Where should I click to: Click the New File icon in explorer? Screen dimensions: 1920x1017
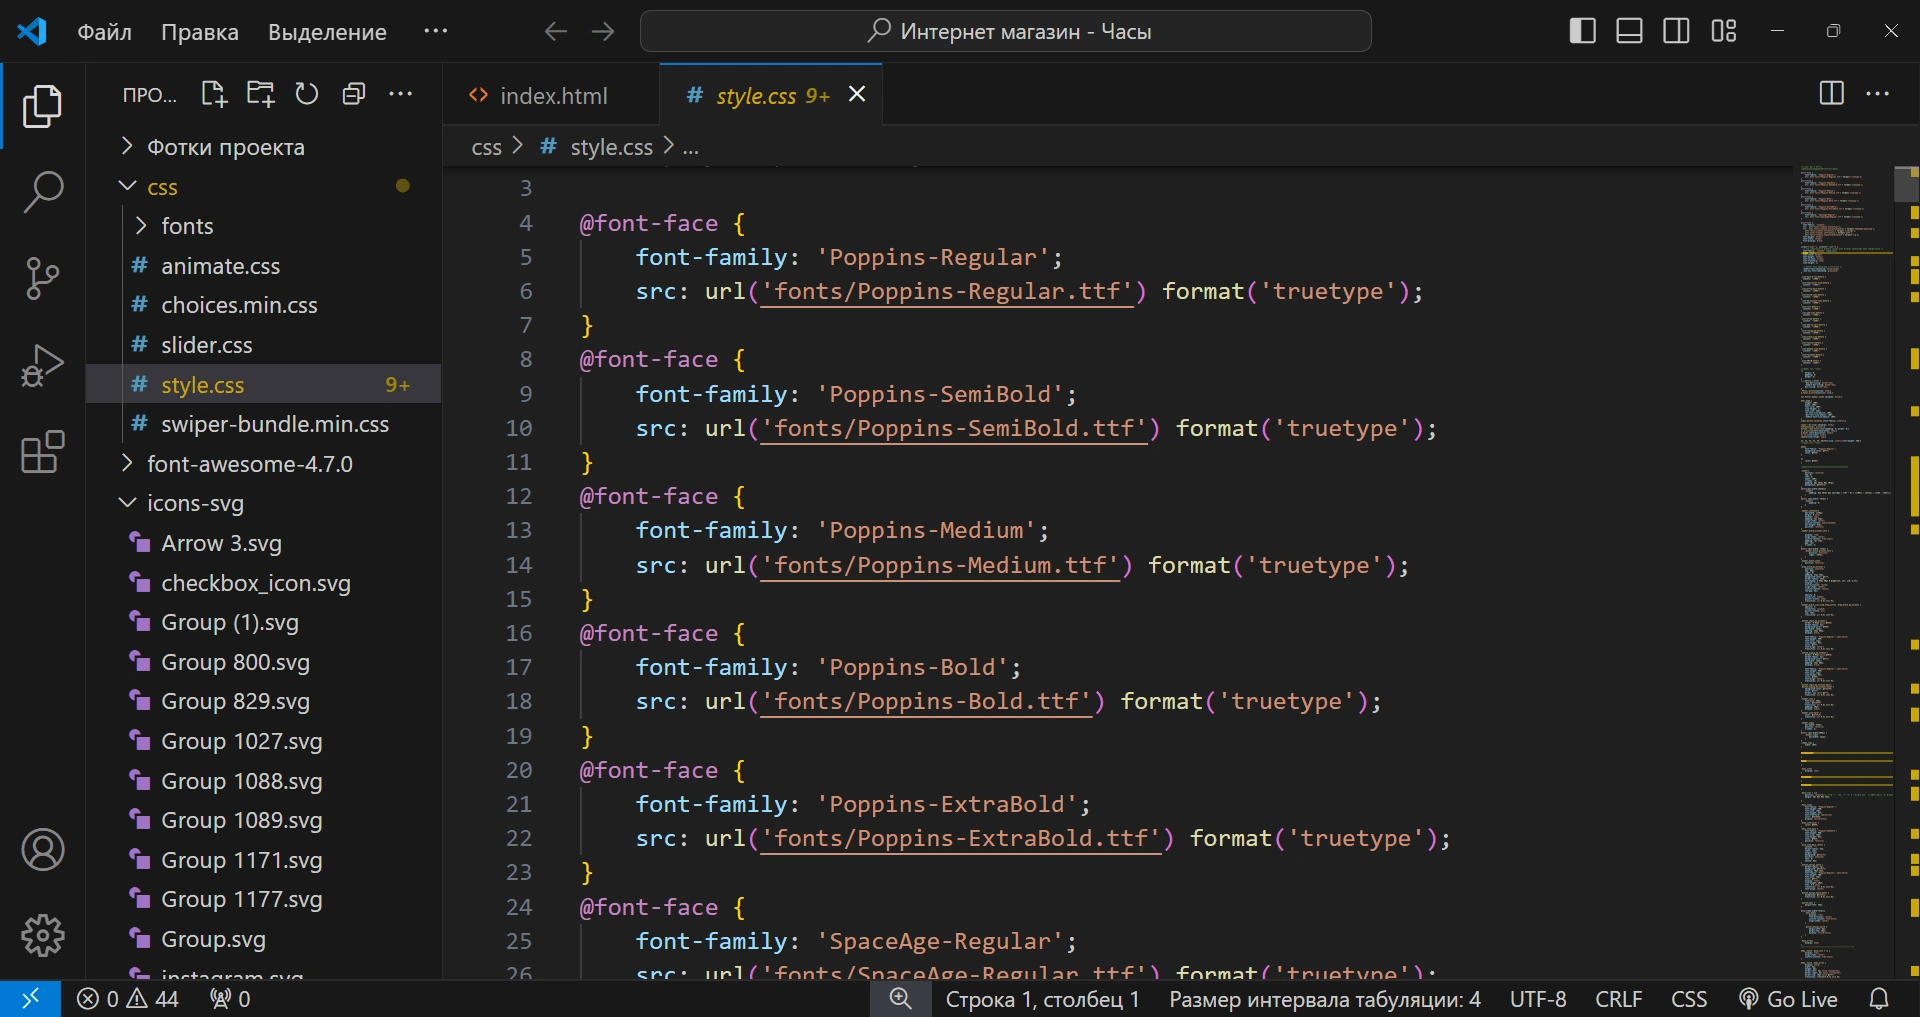[214, 94]
